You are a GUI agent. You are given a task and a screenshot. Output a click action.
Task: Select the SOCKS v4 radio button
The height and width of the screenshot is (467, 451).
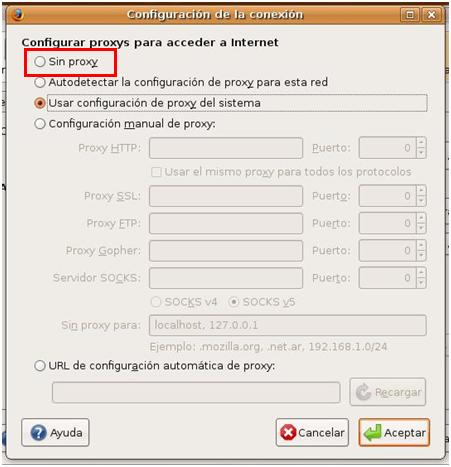pos(156,302)
